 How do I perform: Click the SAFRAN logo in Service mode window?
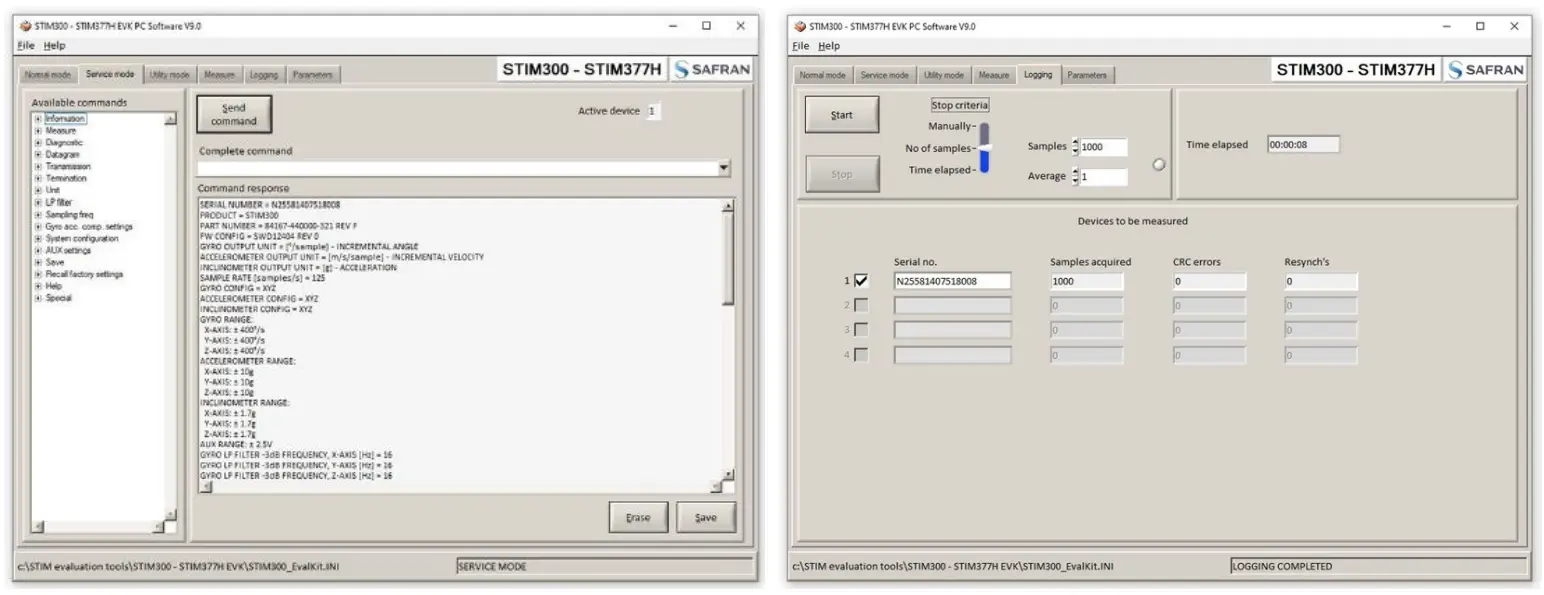pyautogui.click(x=712, y=70)
